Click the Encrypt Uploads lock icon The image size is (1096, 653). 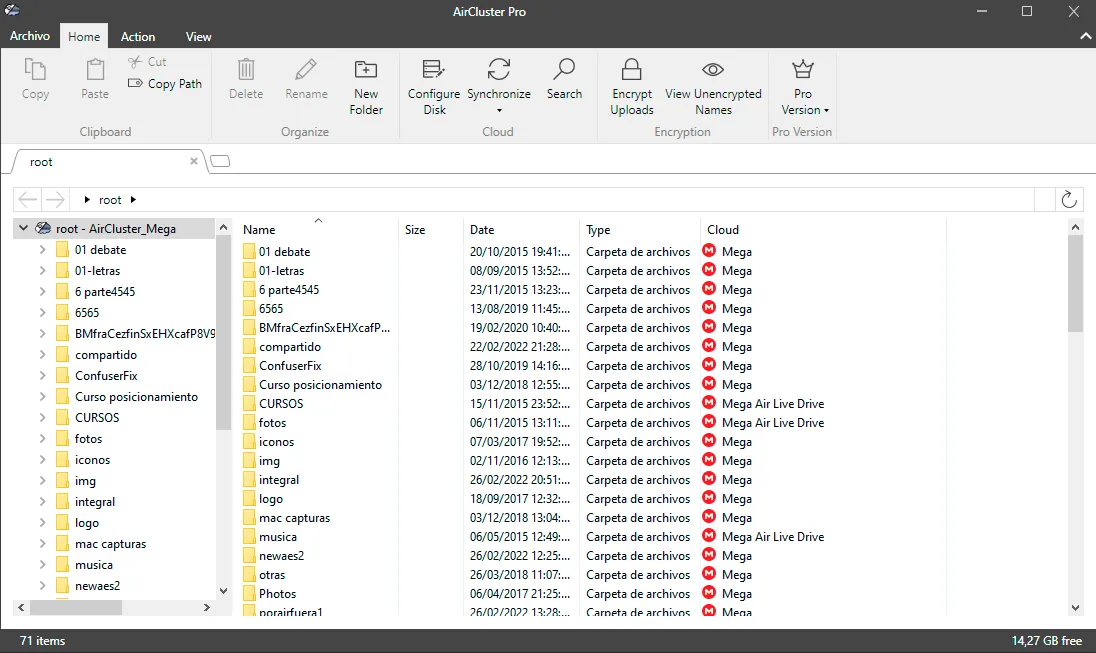click(631, 69)
